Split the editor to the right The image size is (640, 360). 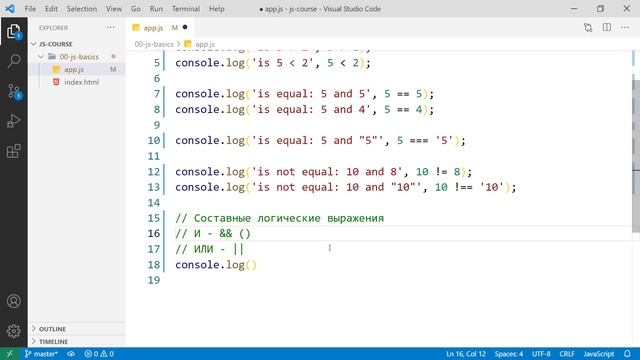click(x=607, y=27)
